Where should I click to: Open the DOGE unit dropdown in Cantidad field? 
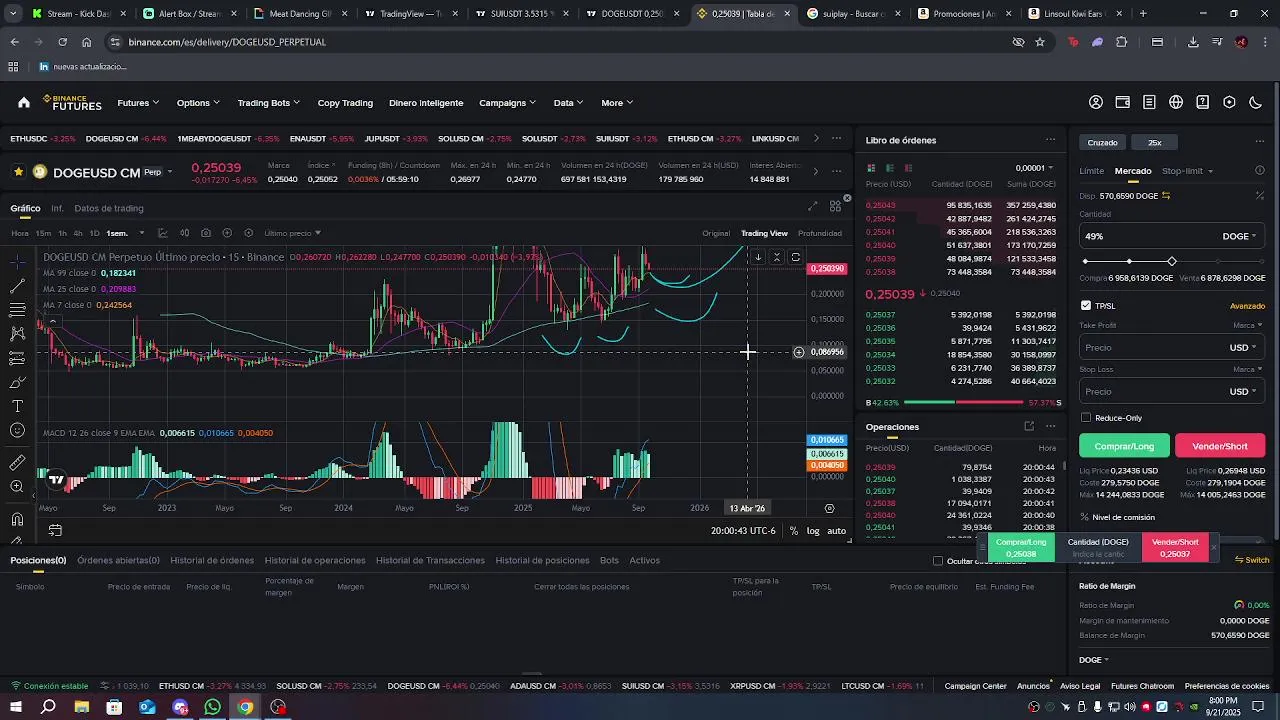pos(1240,237)
